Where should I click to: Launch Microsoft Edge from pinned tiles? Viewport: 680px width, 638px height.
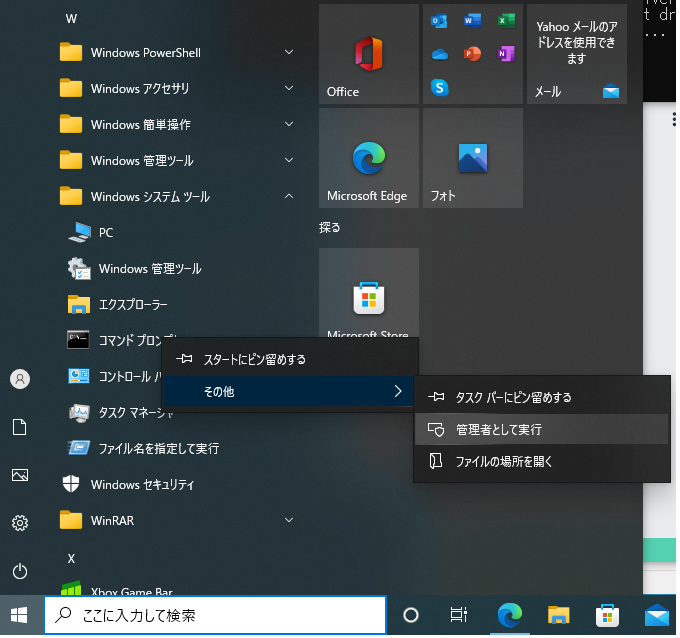point(368,158)
